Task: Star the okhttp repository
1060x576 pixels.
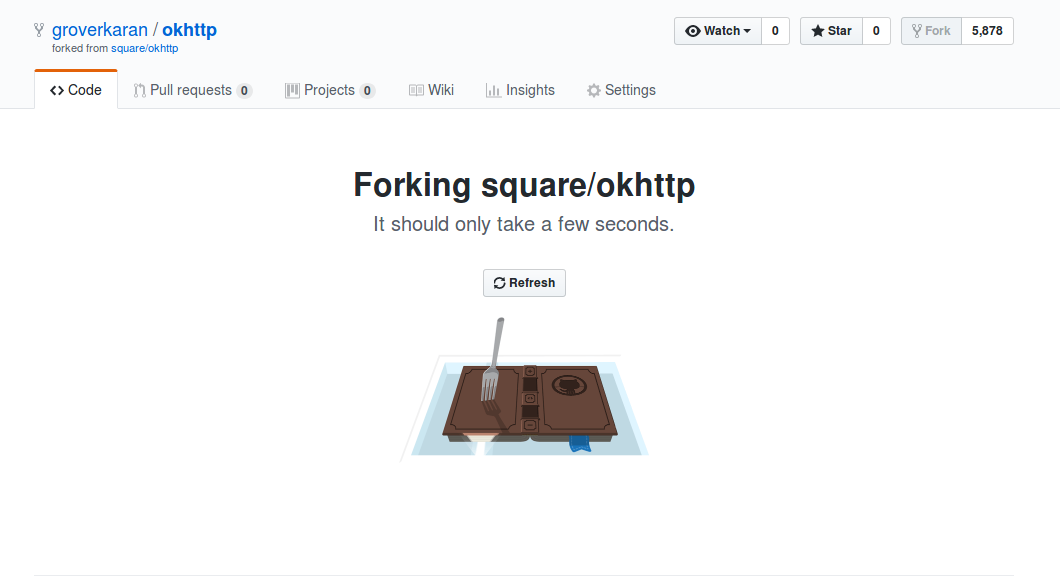Action: coord(831,30)
